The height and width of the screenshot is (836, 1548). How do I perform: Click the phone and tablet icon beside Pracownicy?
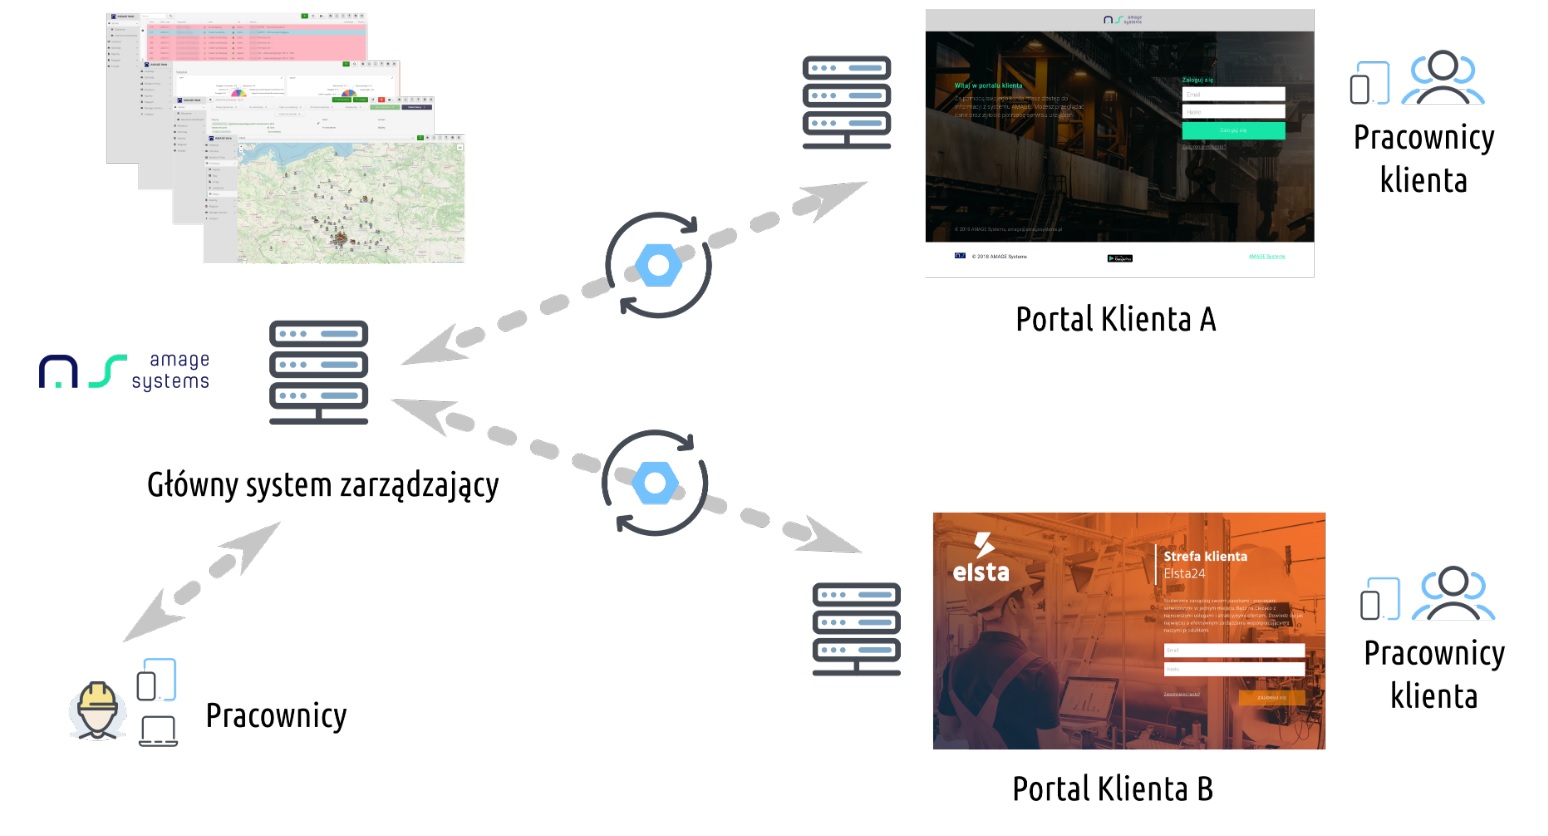(156, 681)
